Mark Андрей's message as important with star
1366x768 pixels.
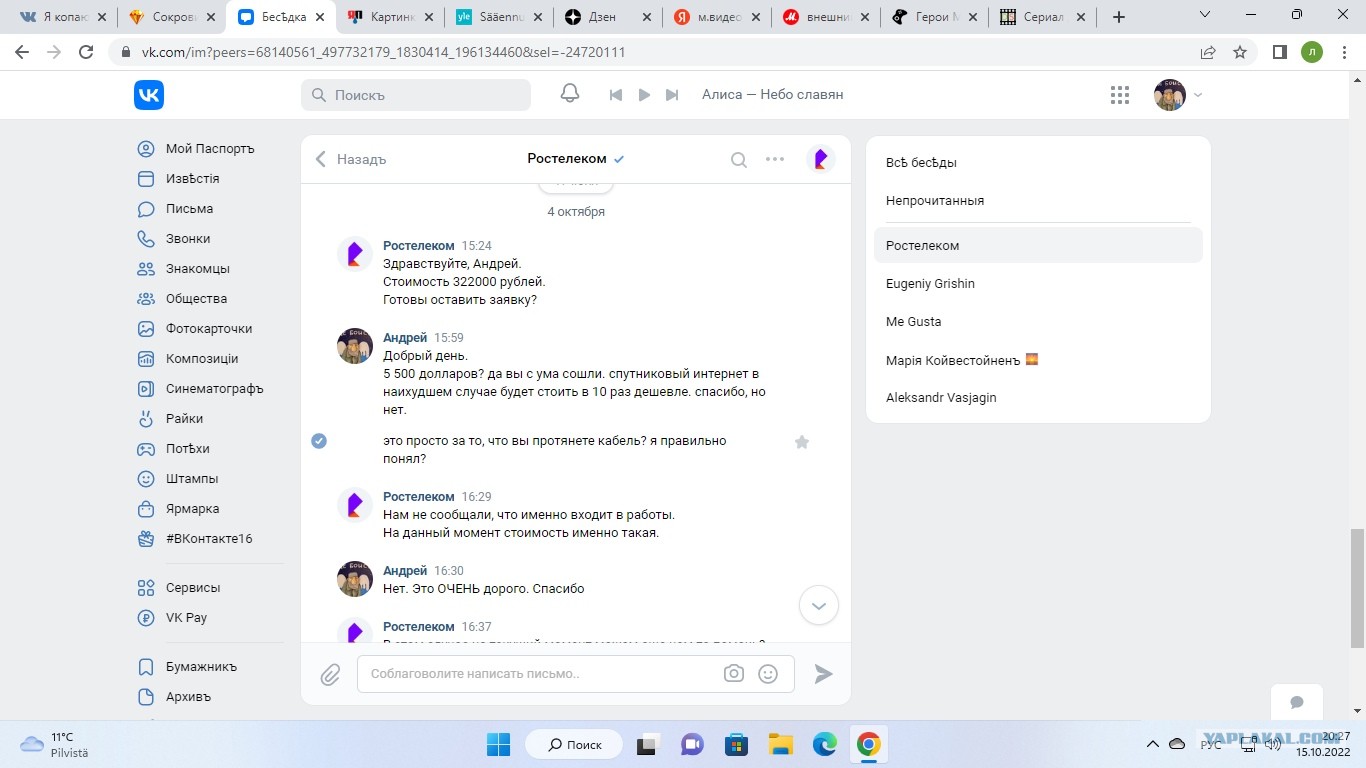coord(802,441)
